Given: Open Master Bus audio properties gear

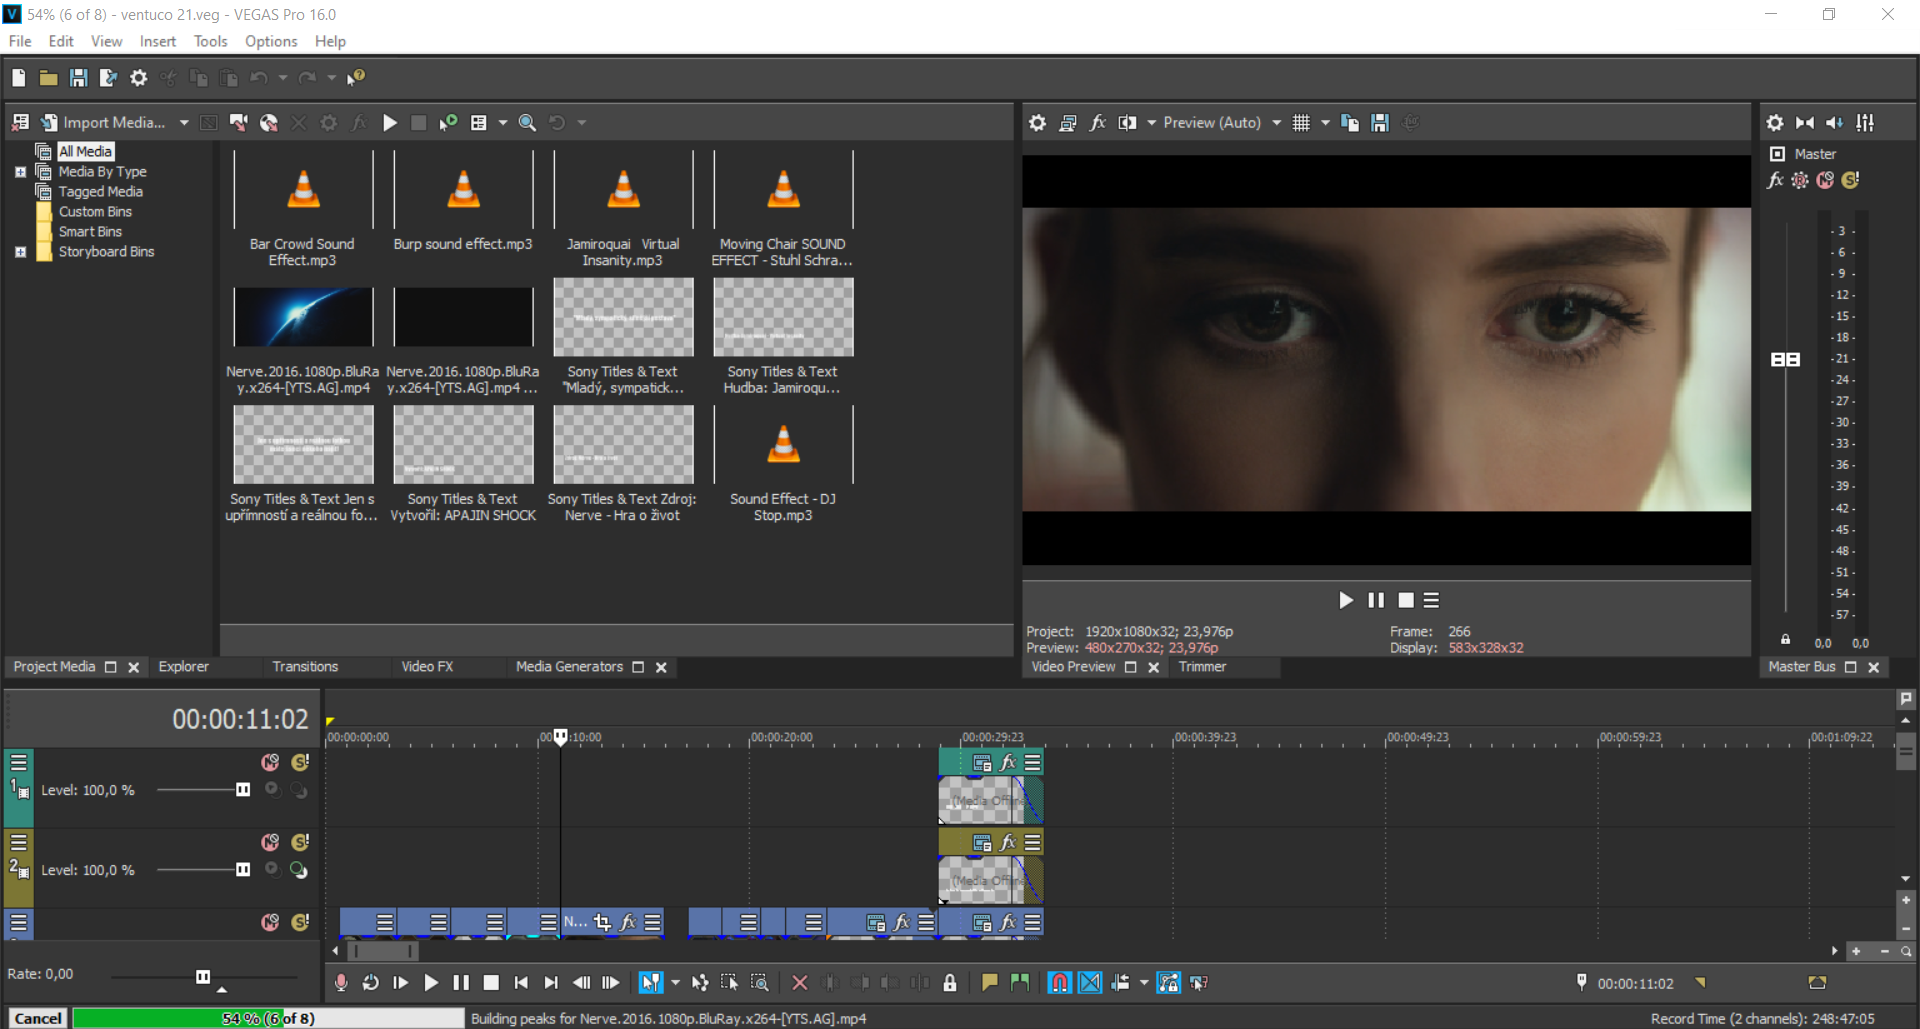Looking at the screenshot, I should [1774, 123].
